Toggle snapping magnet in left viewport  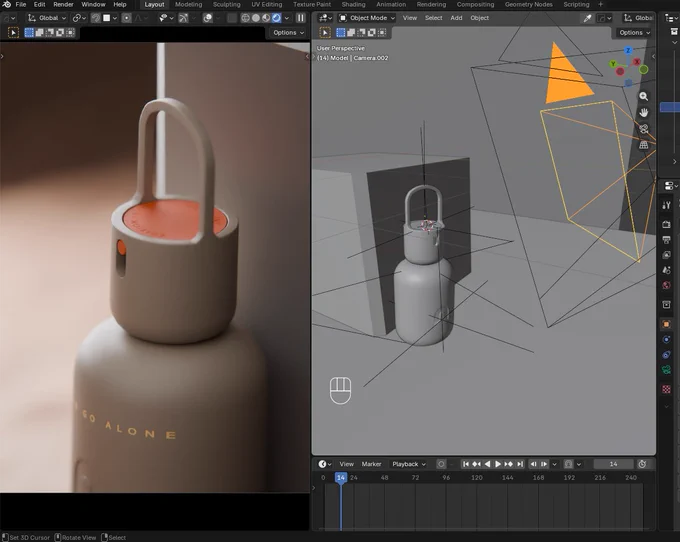coord(96,18)
